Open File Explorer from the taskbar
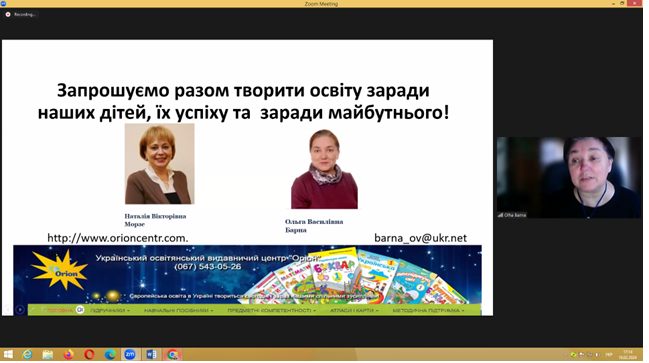This screenshot has height=363, width=649. [x=48, y=355]
